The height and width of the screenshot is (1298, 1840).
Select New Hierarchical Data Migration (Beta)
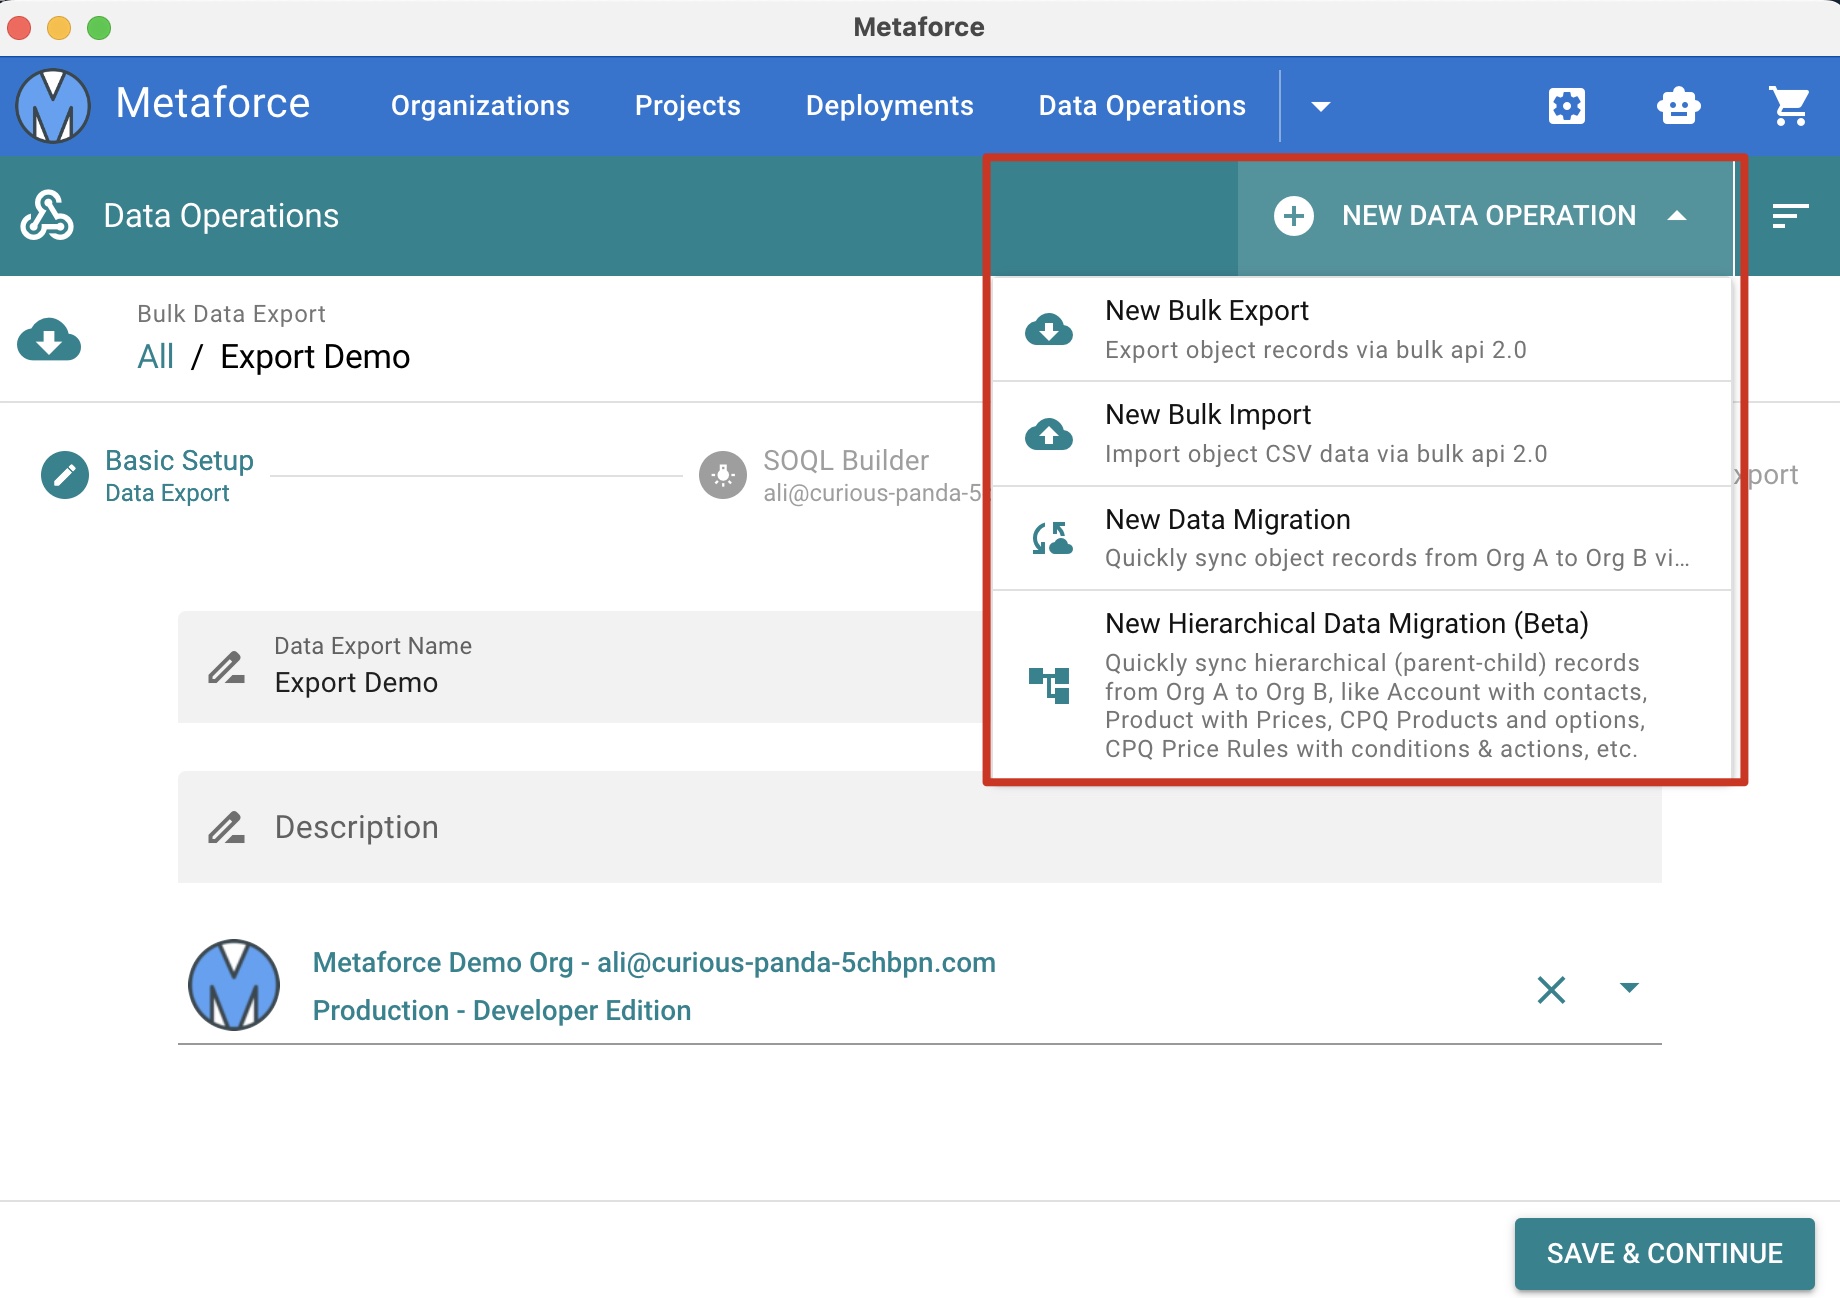coord(1362,685)
